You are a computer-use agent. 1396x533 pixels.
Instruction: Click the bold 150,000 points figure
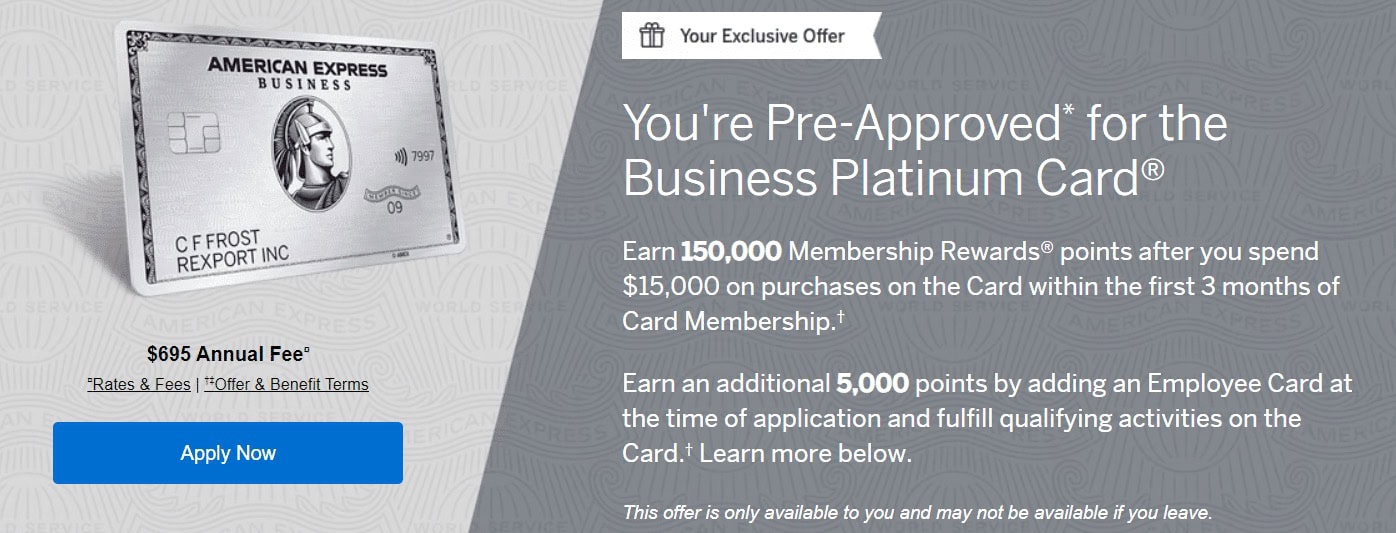point(730,251)
